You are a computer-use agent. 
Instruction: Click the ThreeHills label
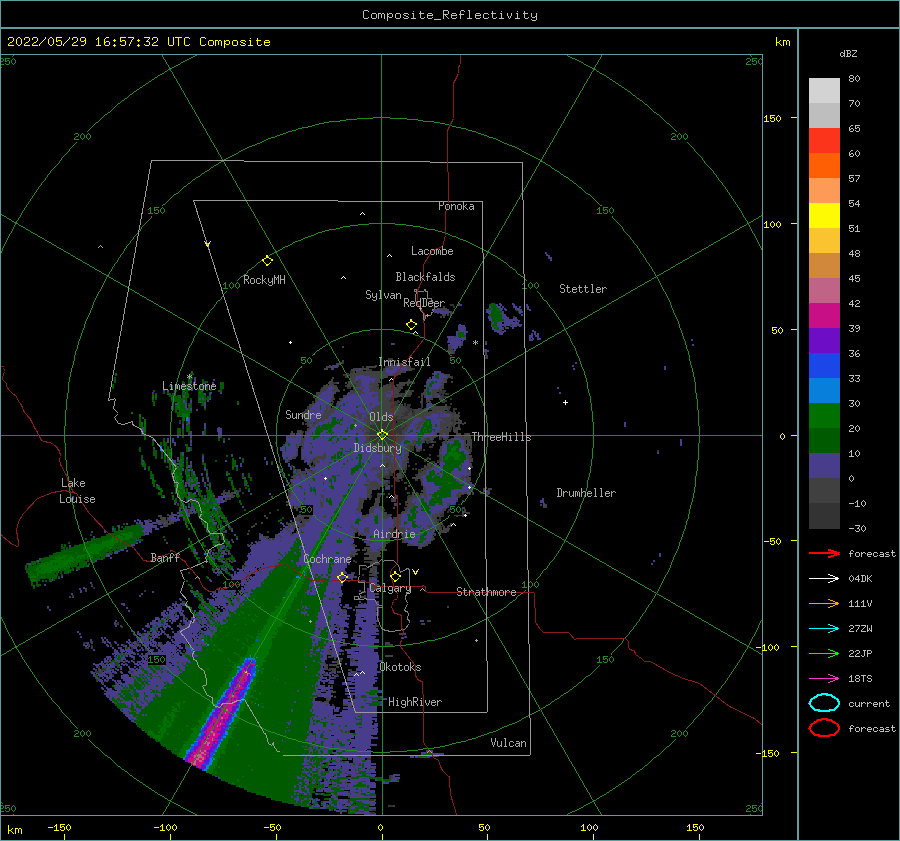(501, 437)
